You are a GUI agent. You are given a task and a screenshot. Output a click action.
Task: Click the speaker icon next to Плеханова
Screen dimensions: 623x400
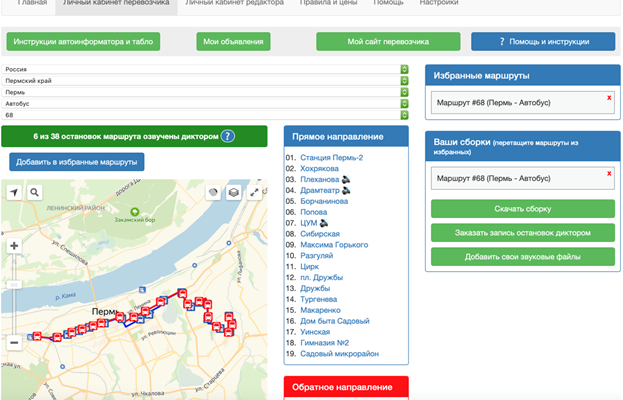point(346,180)
